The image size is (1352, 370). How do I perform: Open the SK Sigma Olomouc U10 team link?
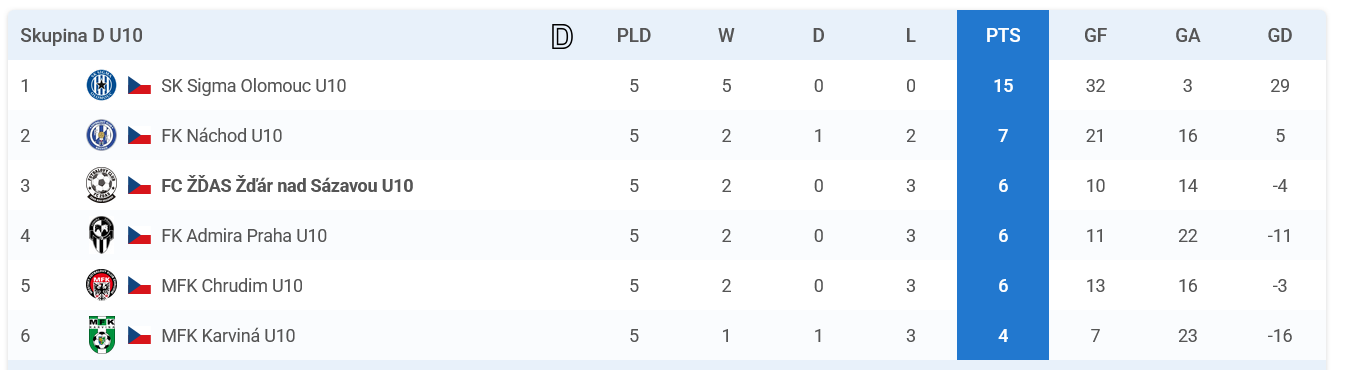click(x=254, y=86)
